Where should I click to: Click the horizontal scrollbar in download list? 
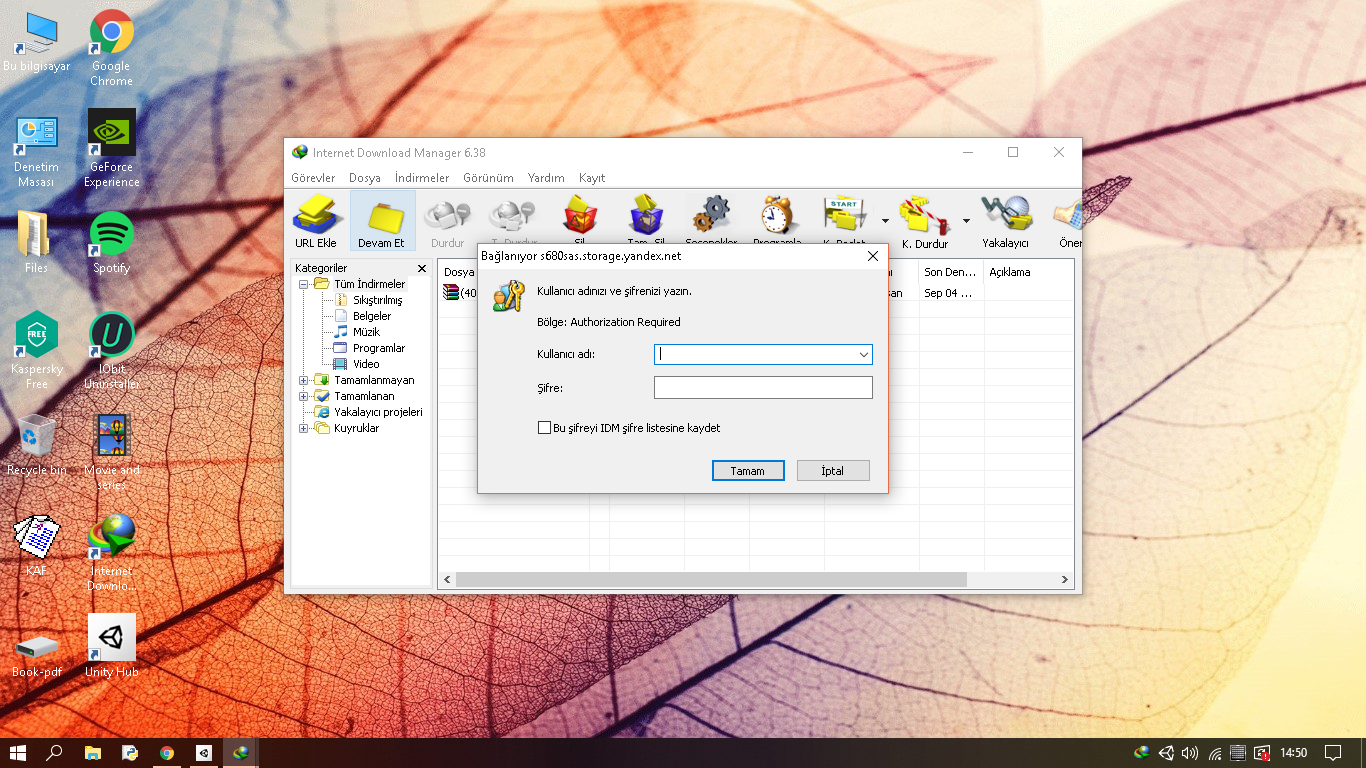coord(712,580)
